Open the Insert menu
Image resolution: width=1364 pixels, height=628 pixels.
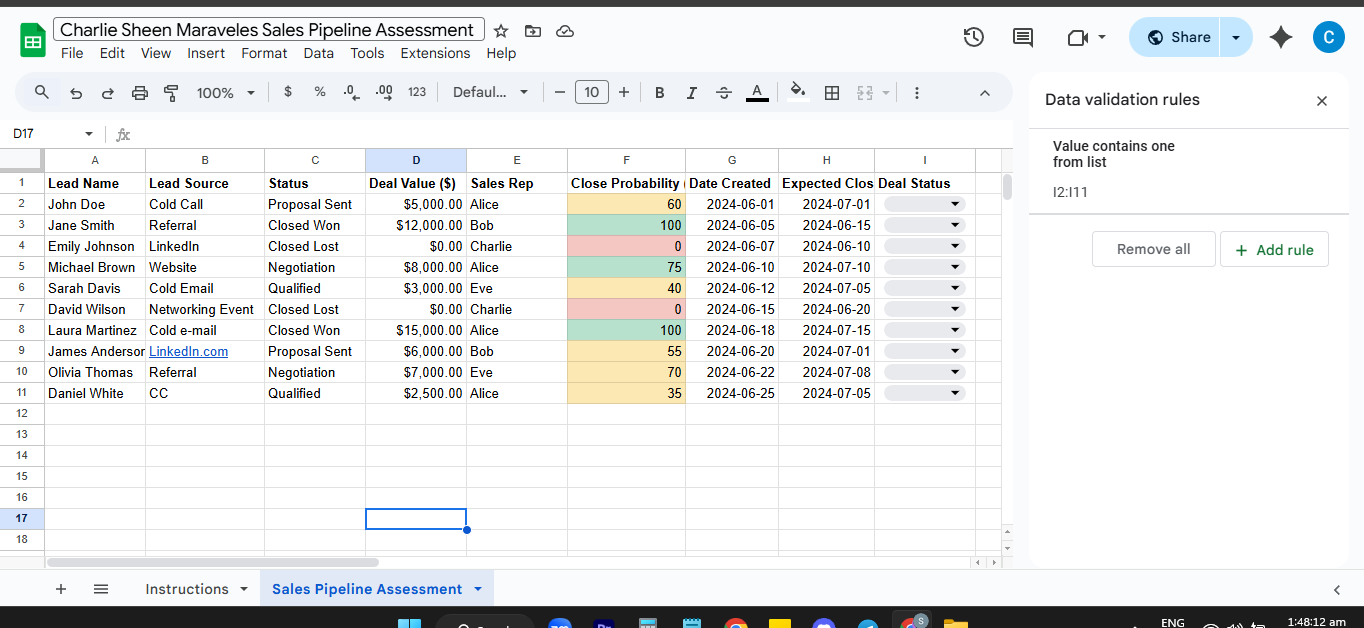click(x=206, y=53)
